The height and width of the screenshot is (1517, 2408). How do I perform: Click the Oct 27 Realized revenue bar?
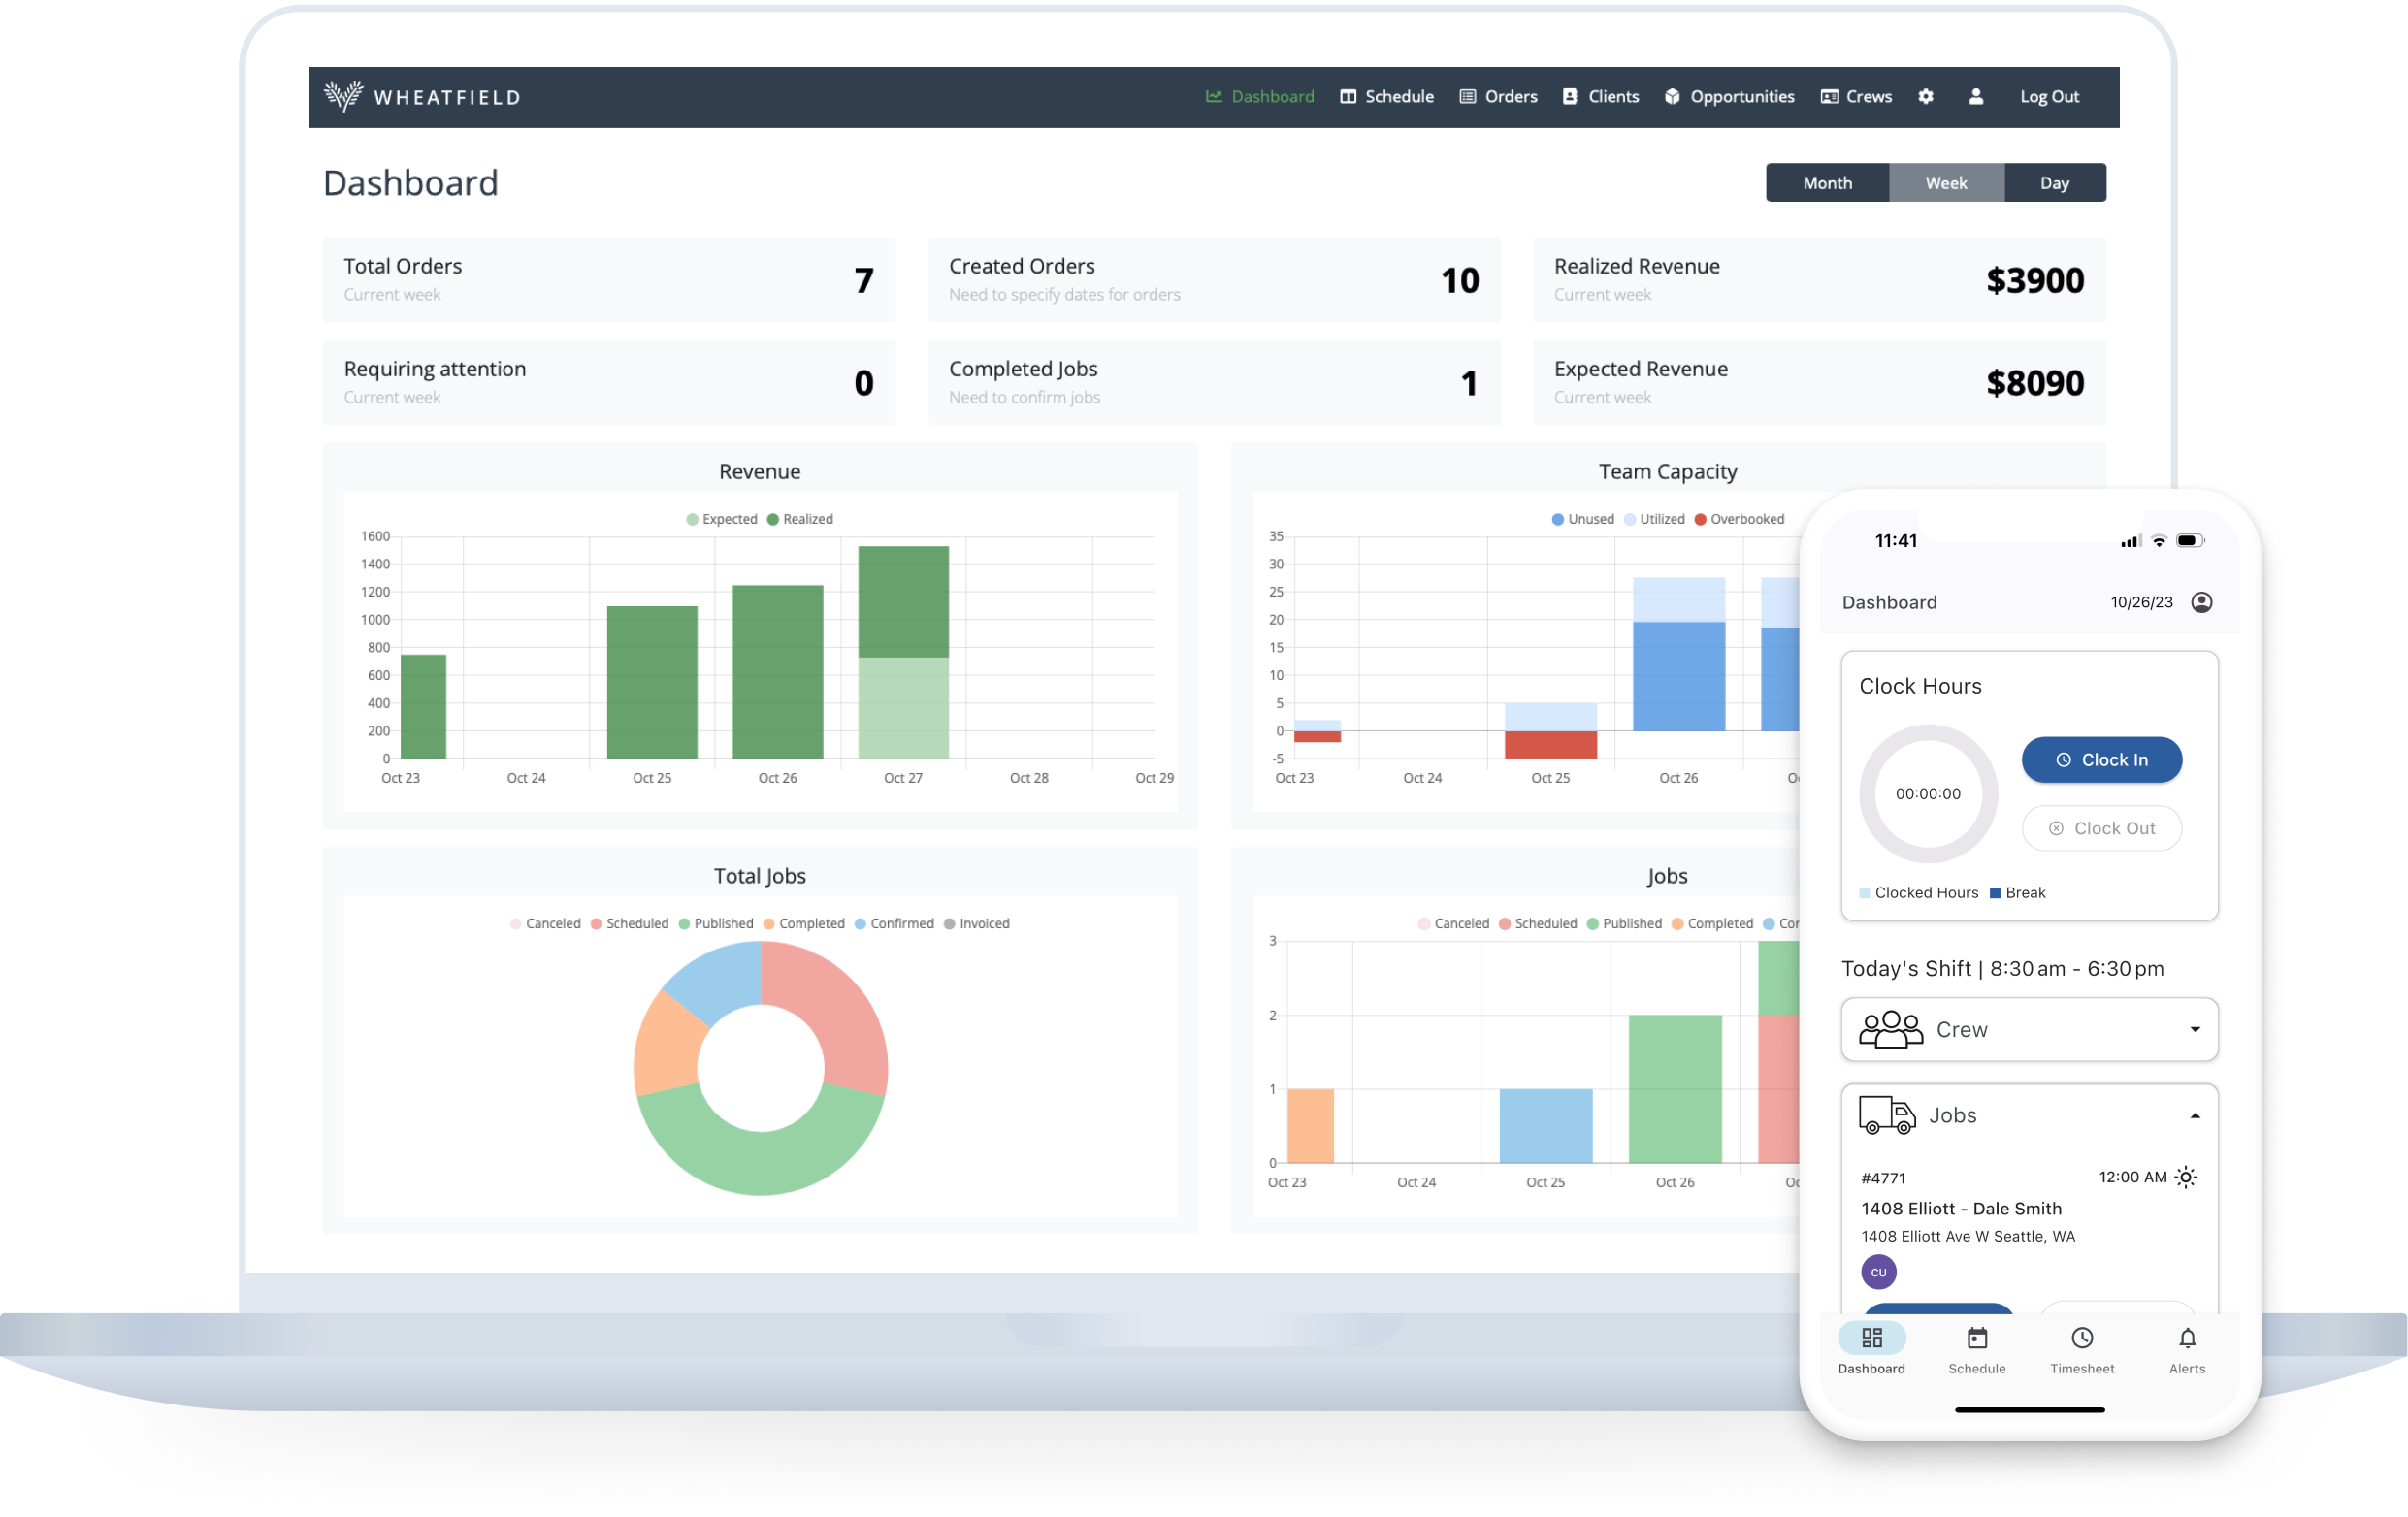pos(903,601)
